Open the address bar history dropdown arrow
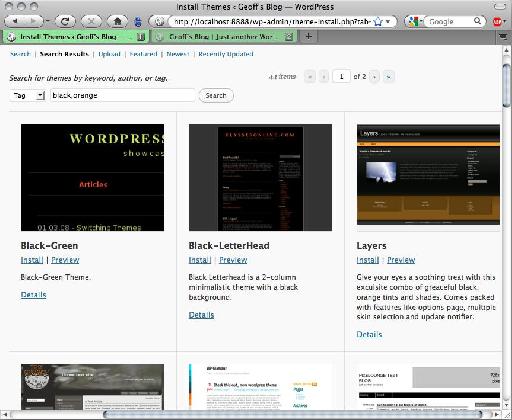 click(388, 21)
